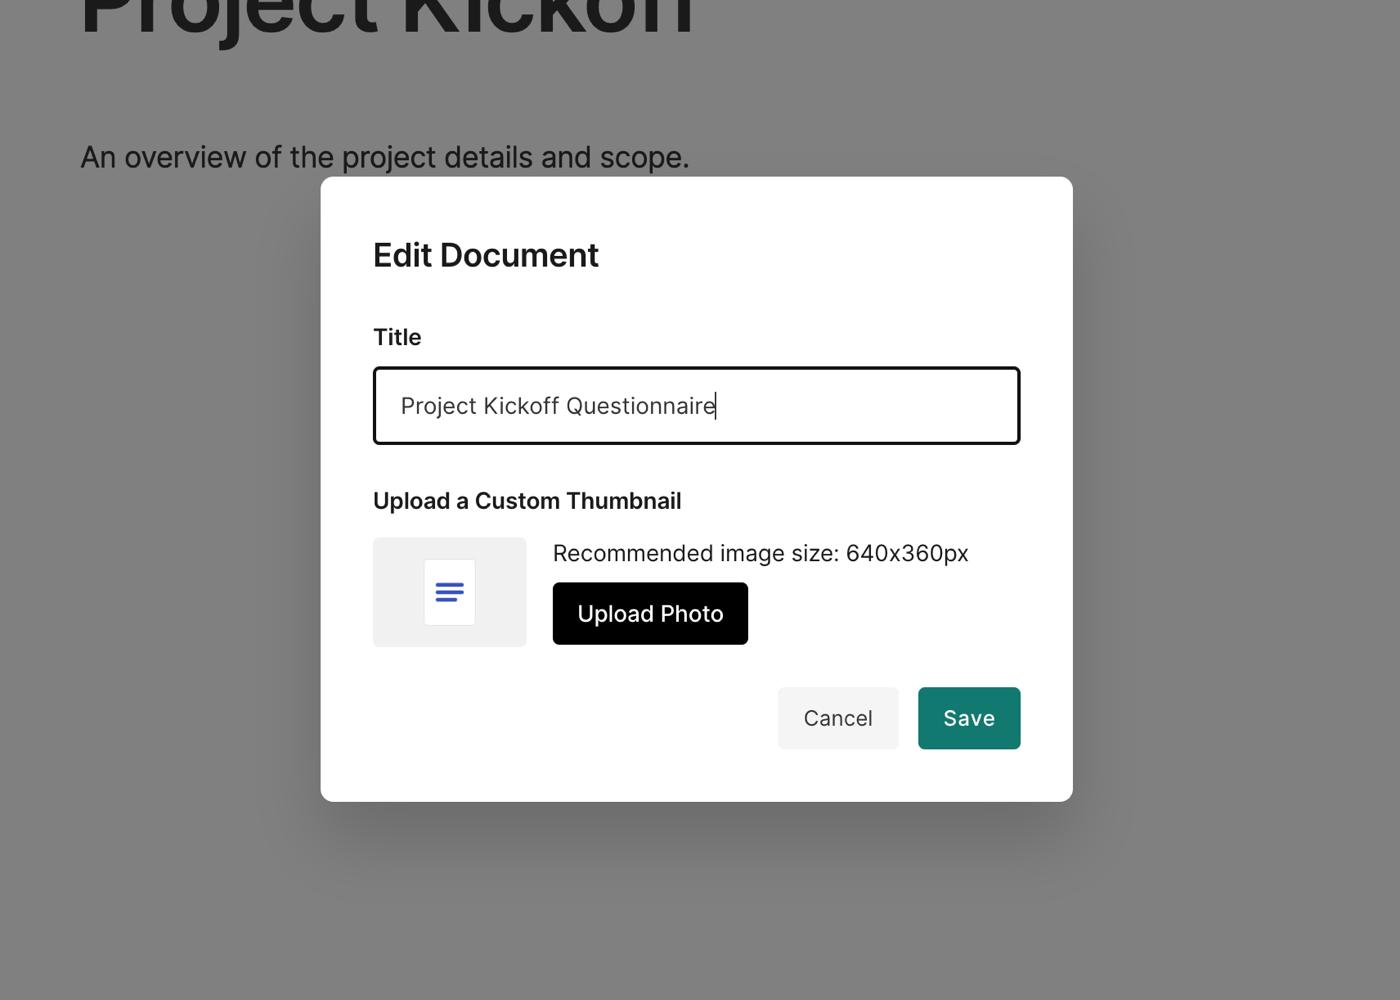Cancel editing the document
This screenshot has width=1400, height=1000.
[837, 718]
